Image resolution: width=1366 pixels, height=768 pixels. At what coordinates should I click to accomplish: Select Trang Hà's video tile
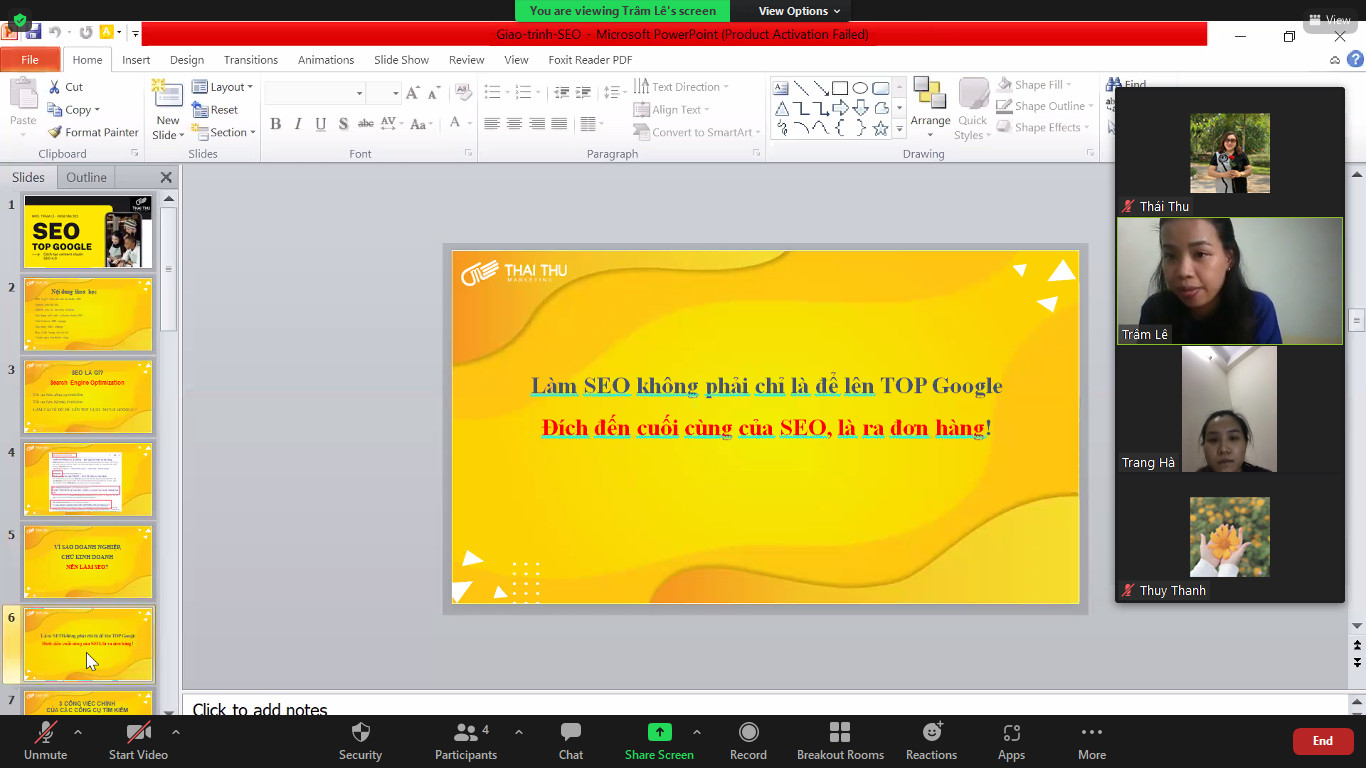1229,409
